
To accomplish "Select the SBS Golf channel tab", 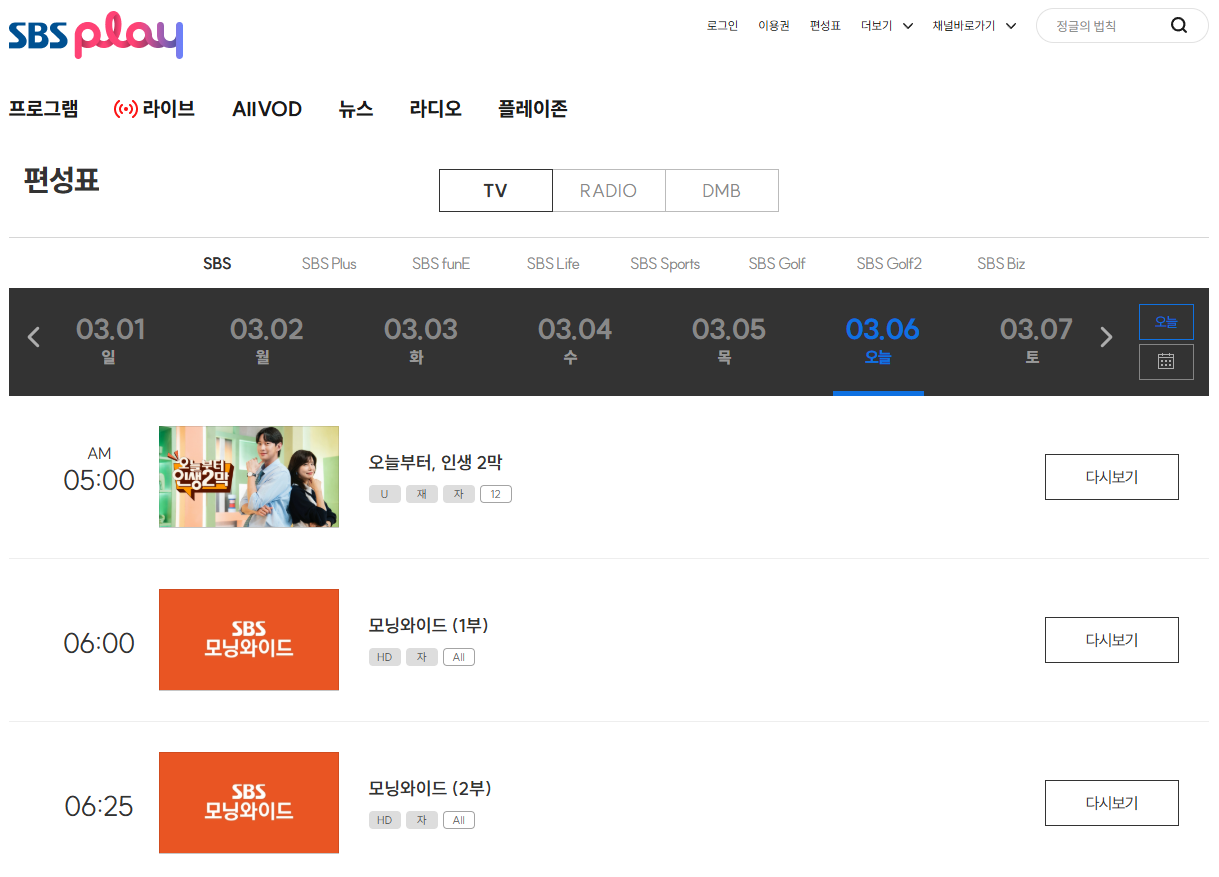I will tap(776, 263).
